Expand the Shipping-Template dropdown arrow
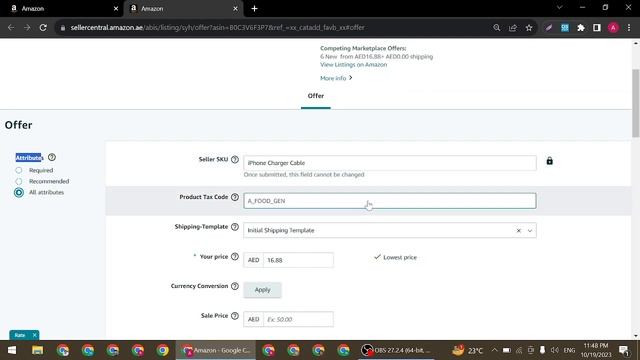 click(530, 231)
